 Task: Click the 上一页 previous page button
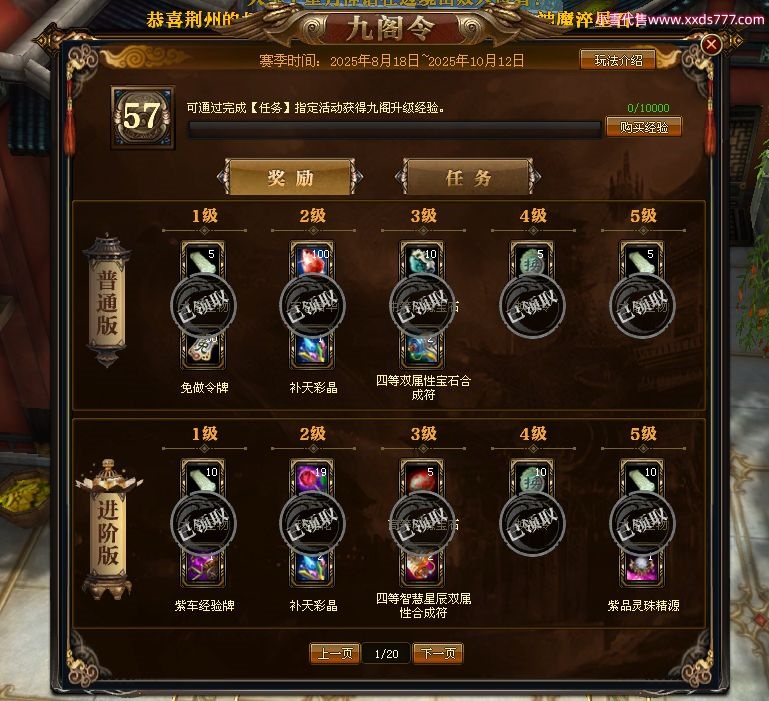click(x=335, y=653)
